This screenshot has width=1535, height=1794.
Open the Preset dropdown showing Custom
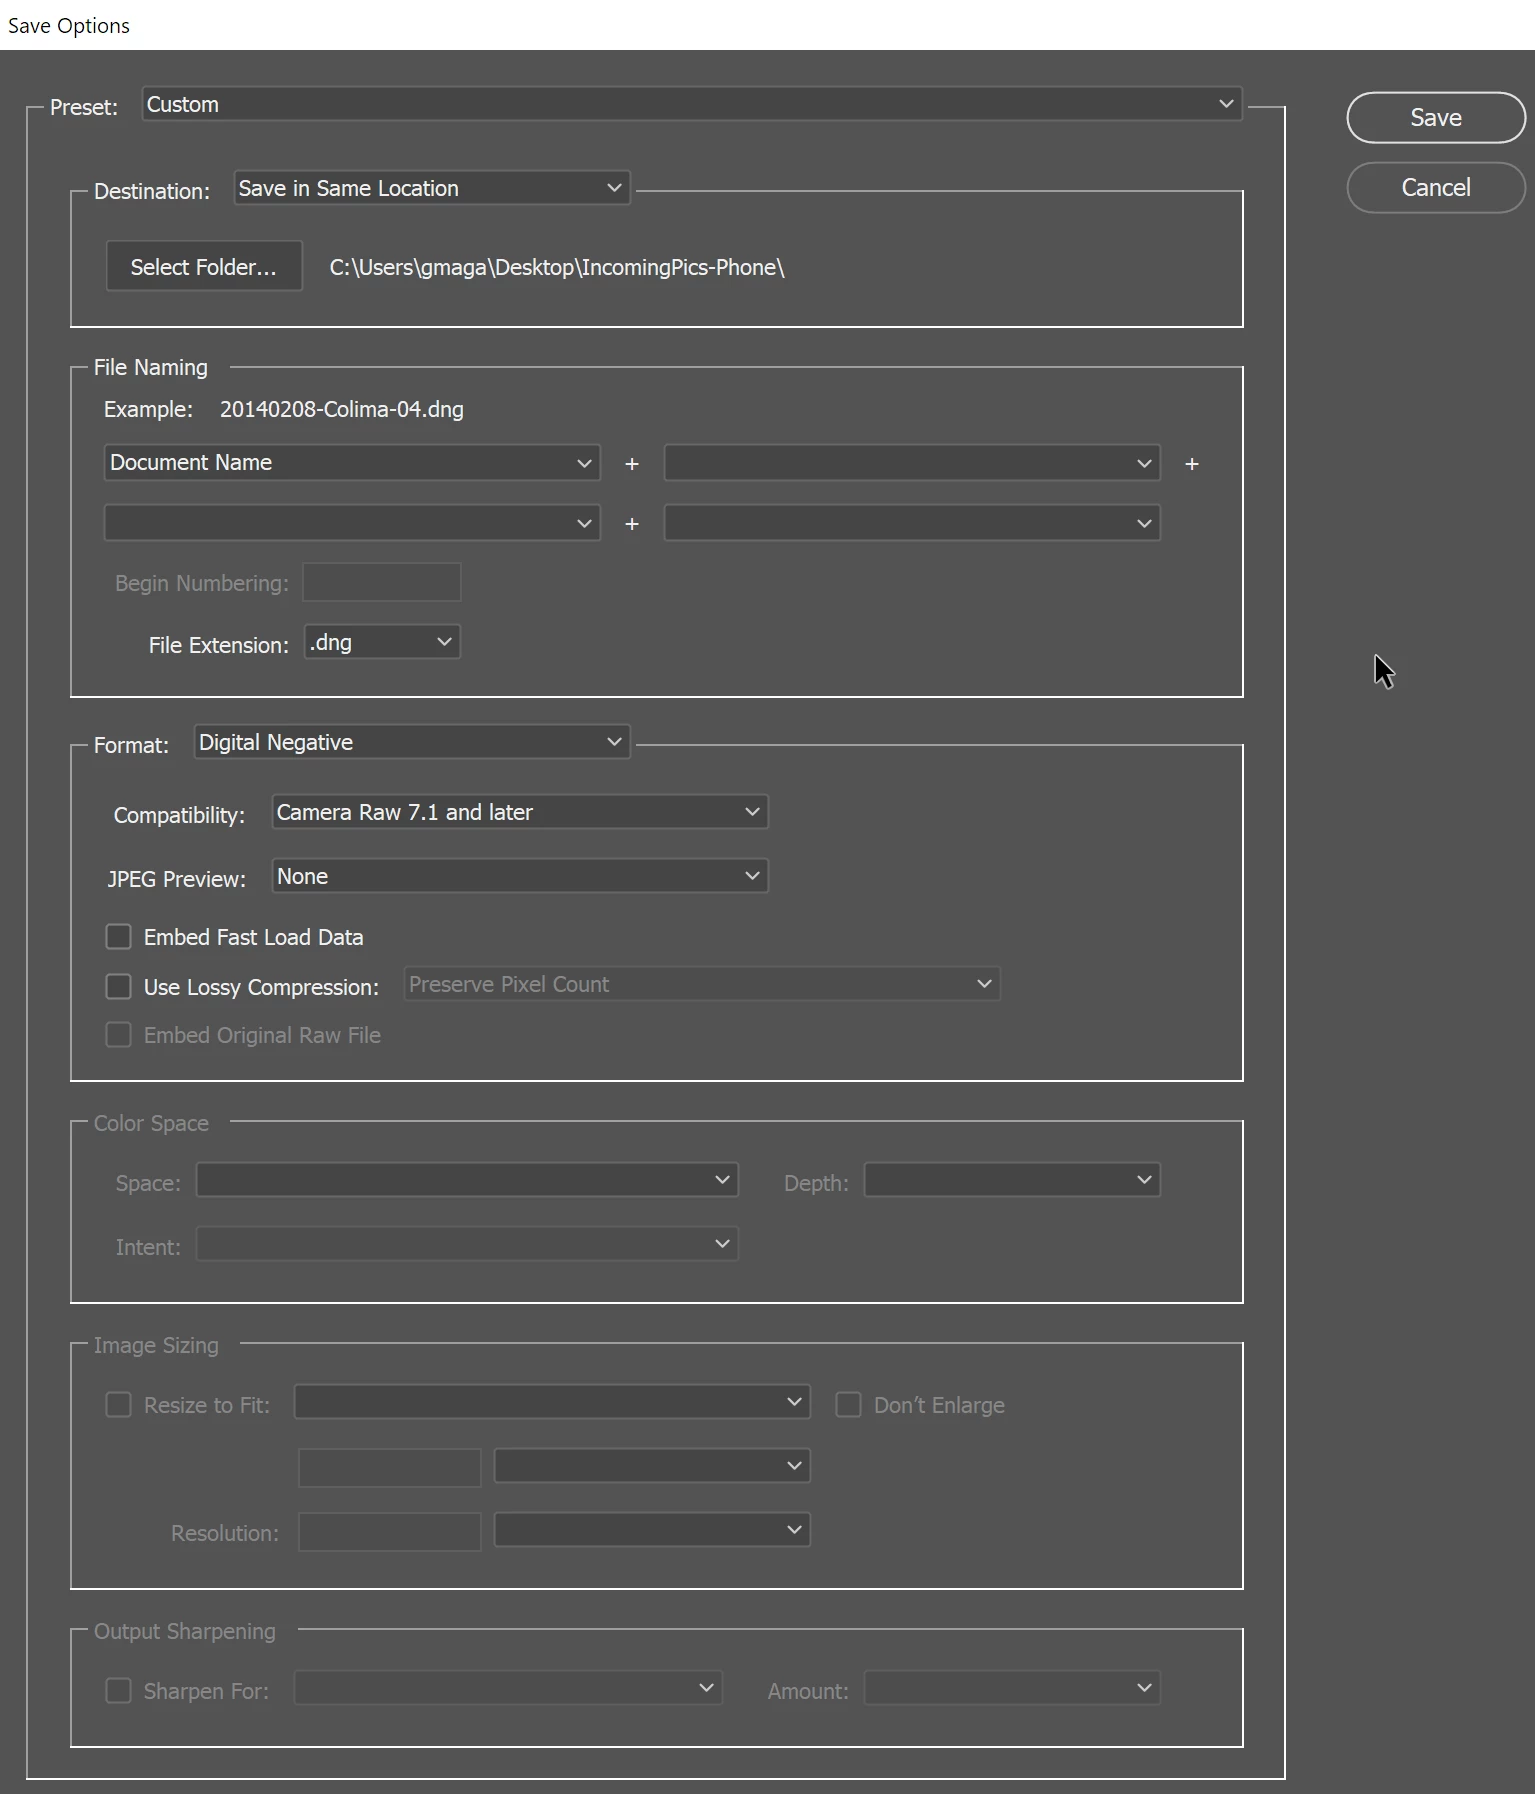click(x=692, y=104)
